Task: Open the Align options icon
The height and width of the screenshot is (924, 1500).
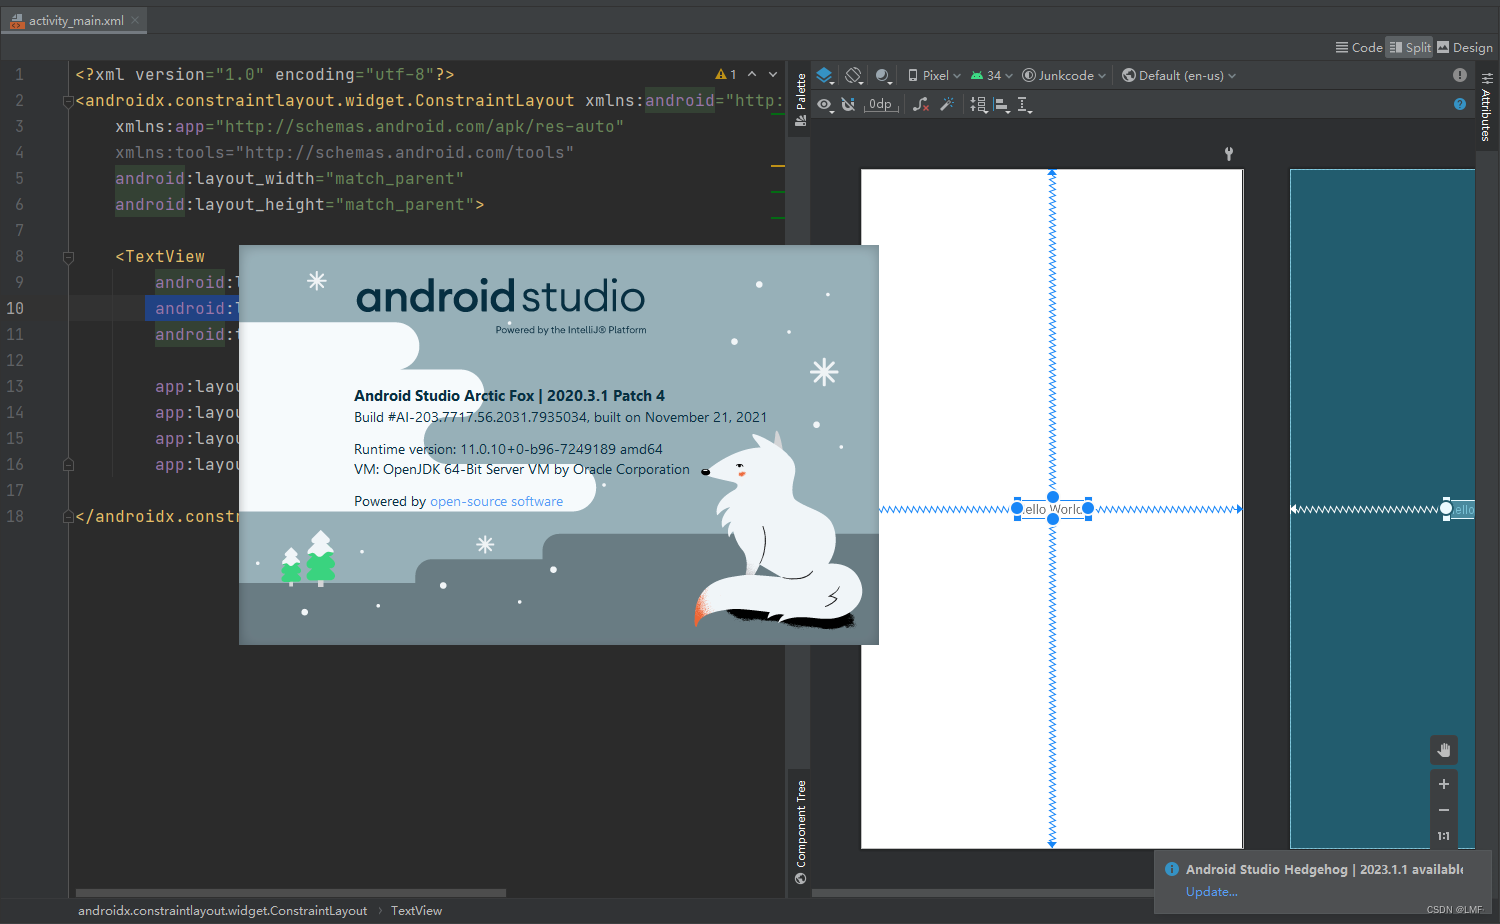Action: (1002, 104)
